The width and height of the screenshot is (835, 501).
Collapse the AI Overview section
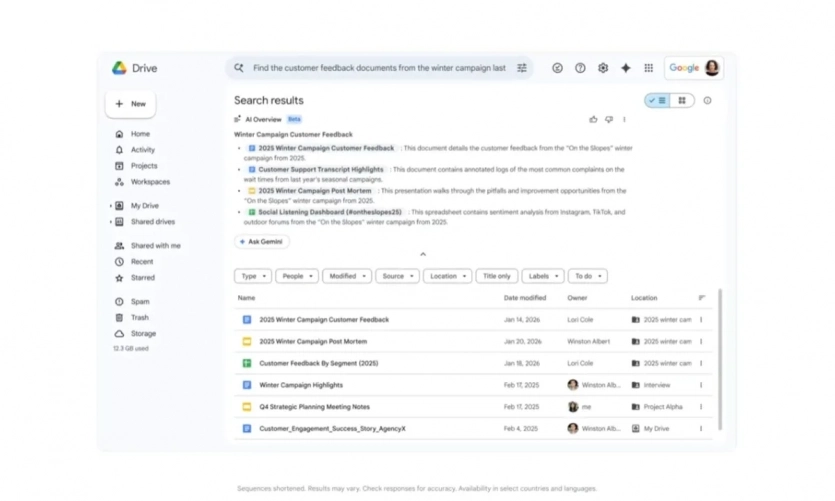click(x=423, y=255)
